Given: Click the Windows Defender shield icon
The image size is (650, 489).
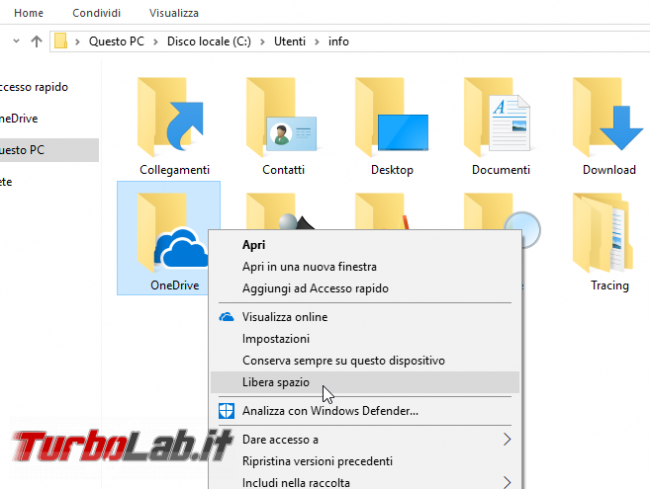Looking at the screenshot, I should (x=226, y=411).
